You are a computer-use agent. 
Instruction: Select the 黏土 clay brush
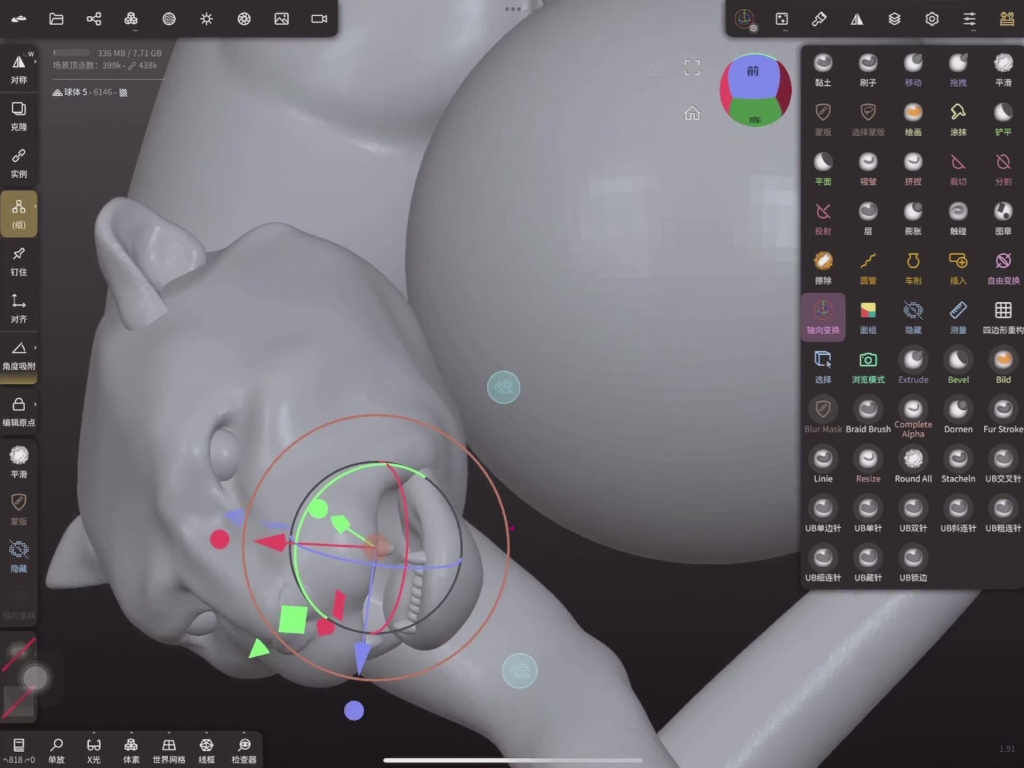pos(823,69)
